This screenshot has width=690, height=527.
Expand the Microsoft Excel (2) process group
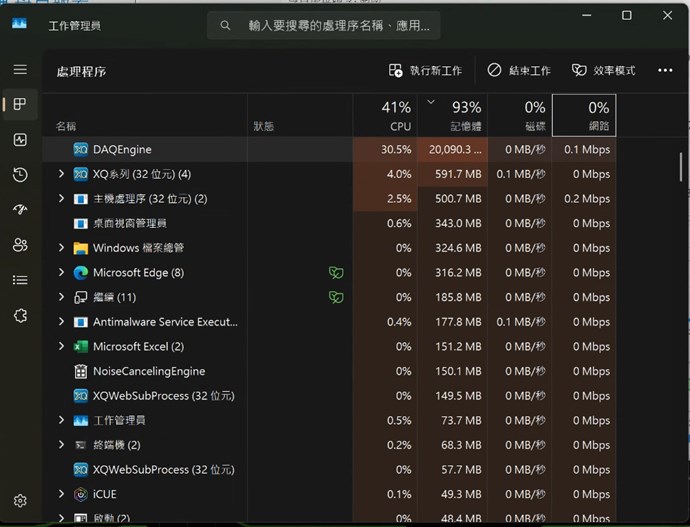point(62,347)
